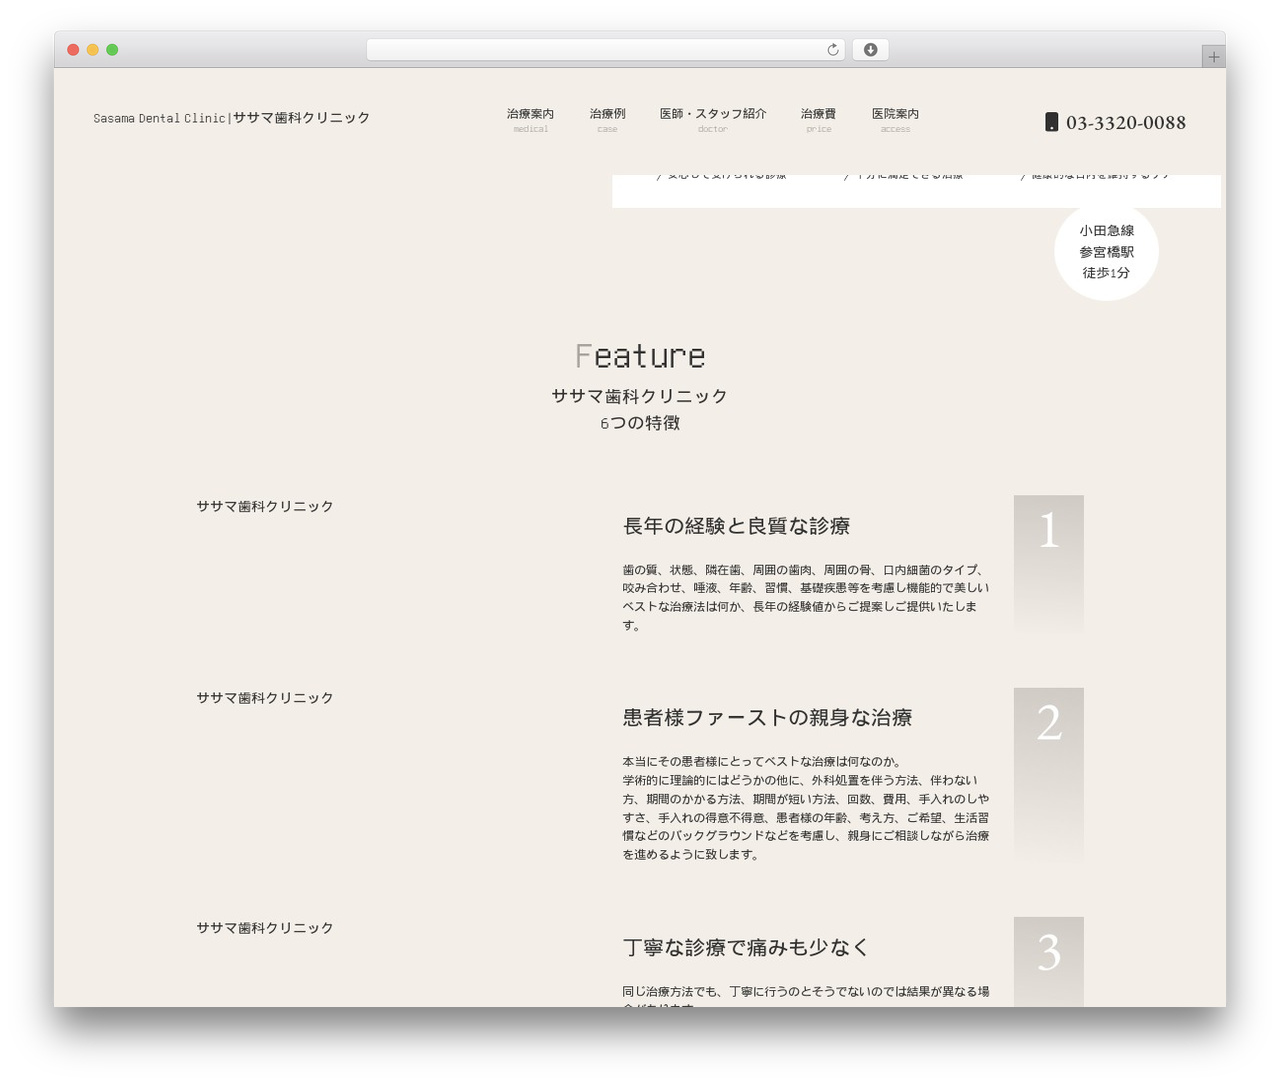Viewport: 1280px width, 1084px height.
Task: Click ササマ歯科クリニック label beside feature 1
Action: pos(265,507)
